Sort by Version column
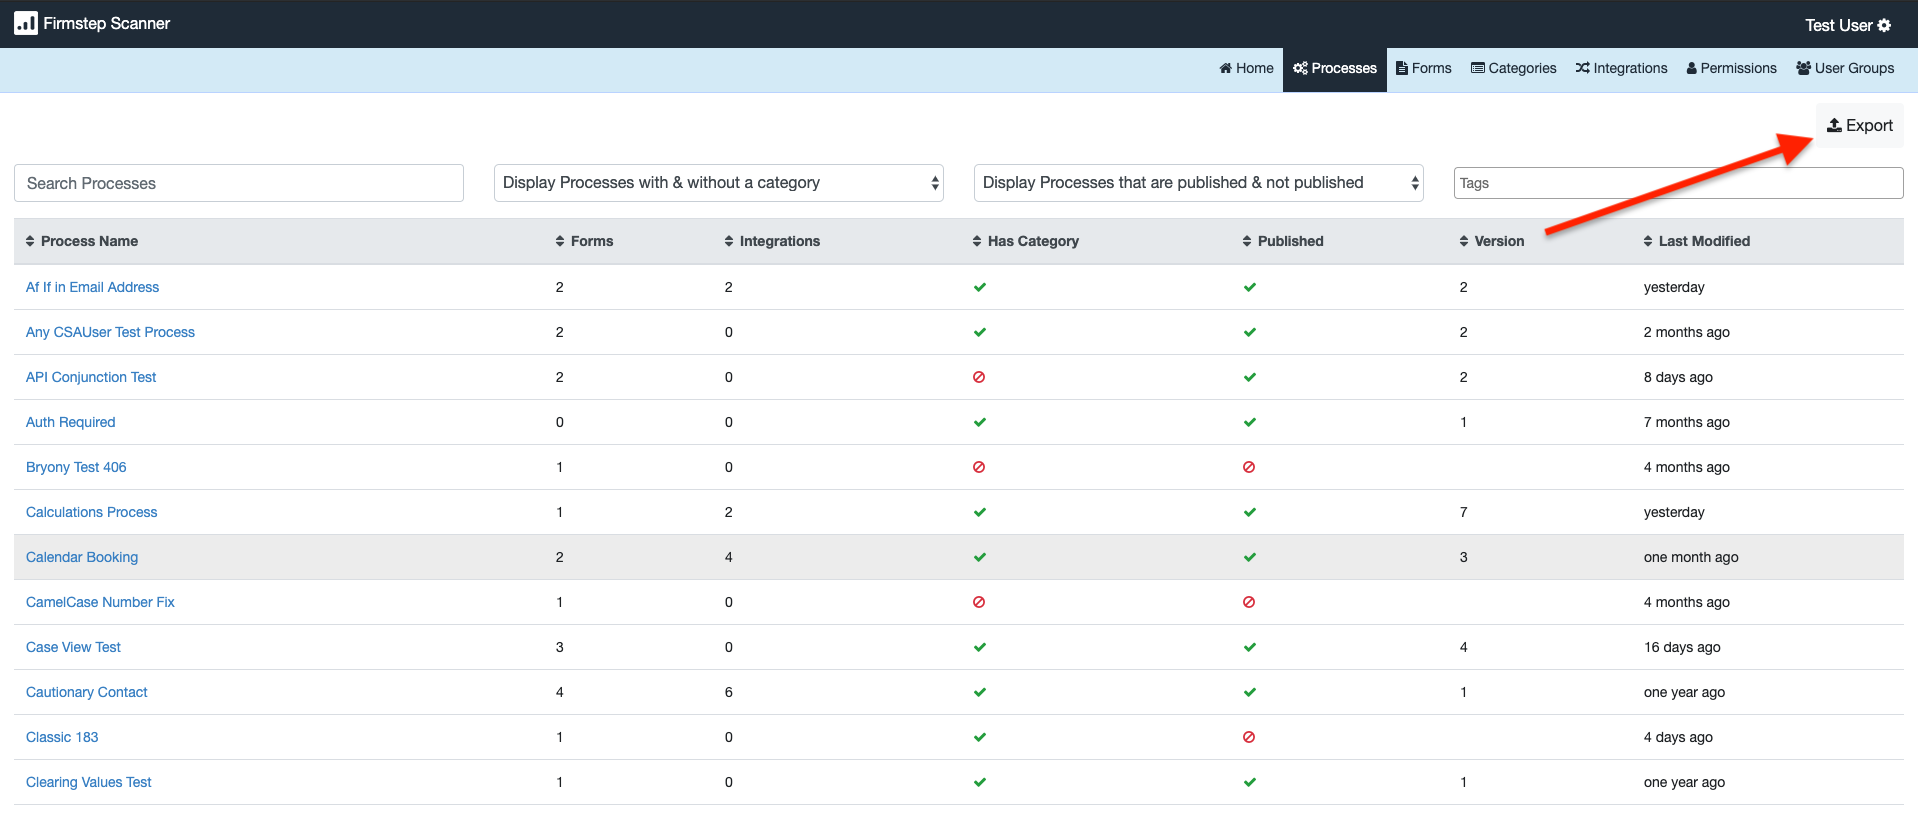 [1492, 241]
